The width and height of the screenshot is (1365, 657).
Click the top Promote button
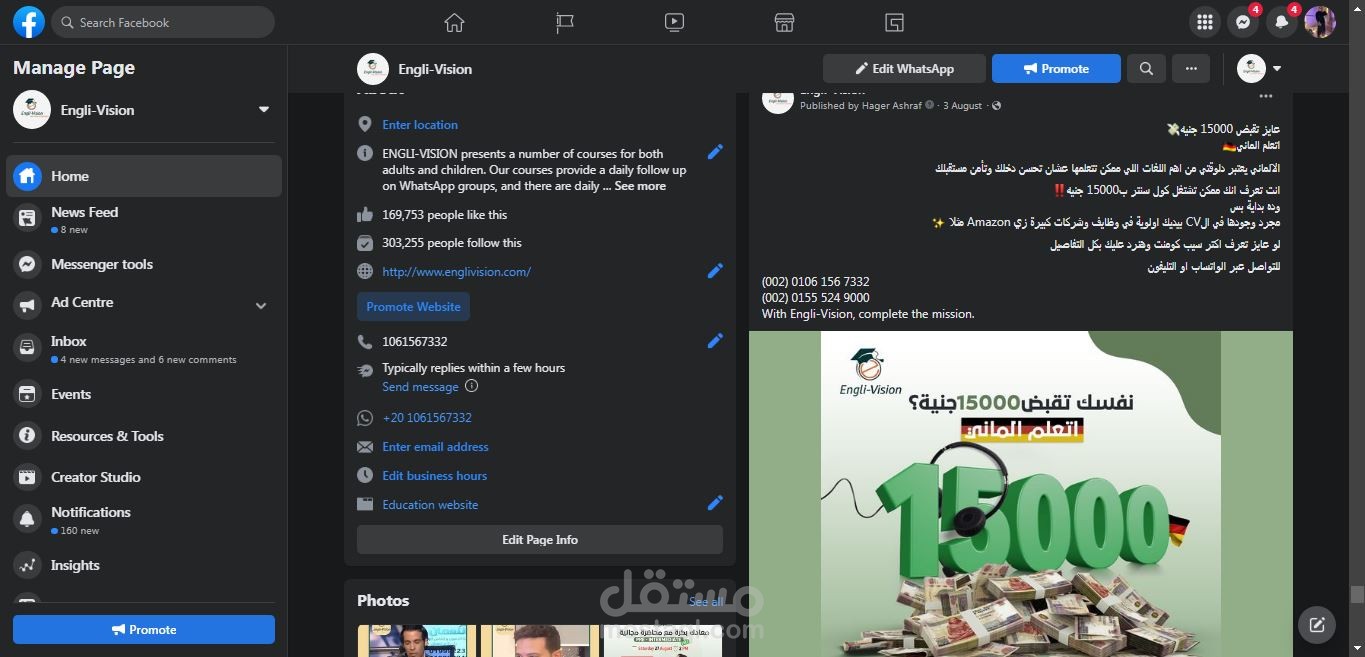[1056, 69]
